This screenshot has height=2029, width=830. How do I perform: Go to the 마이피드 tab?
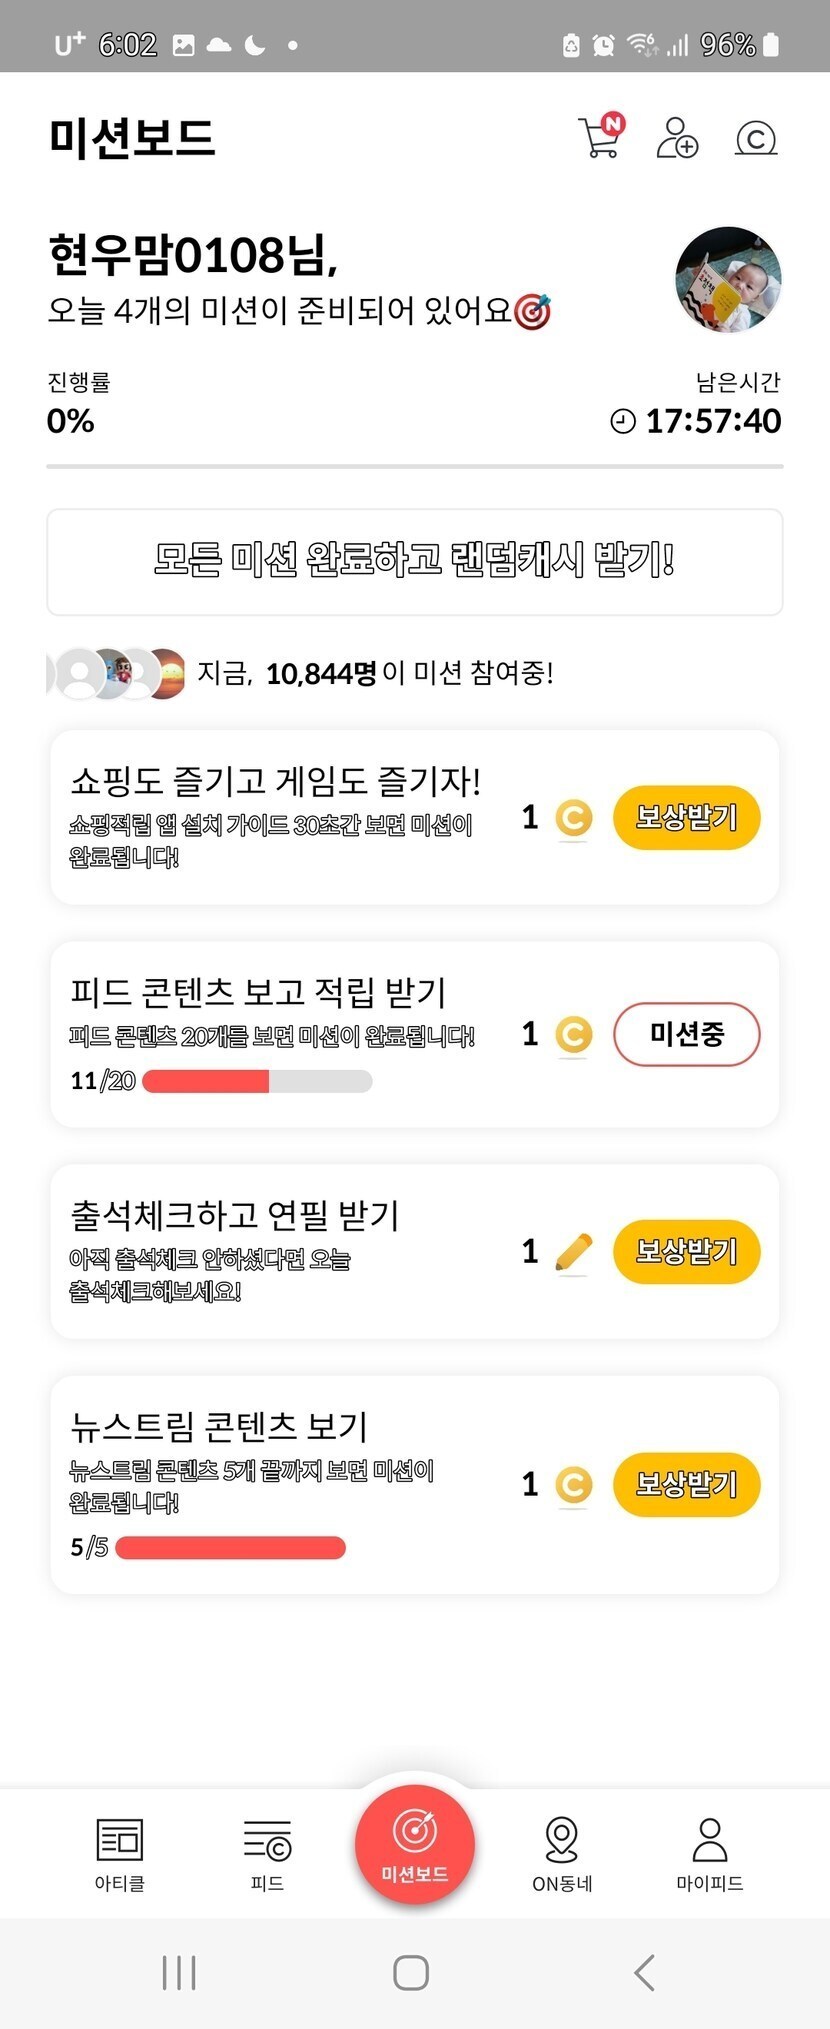[x=709, y=1855]
